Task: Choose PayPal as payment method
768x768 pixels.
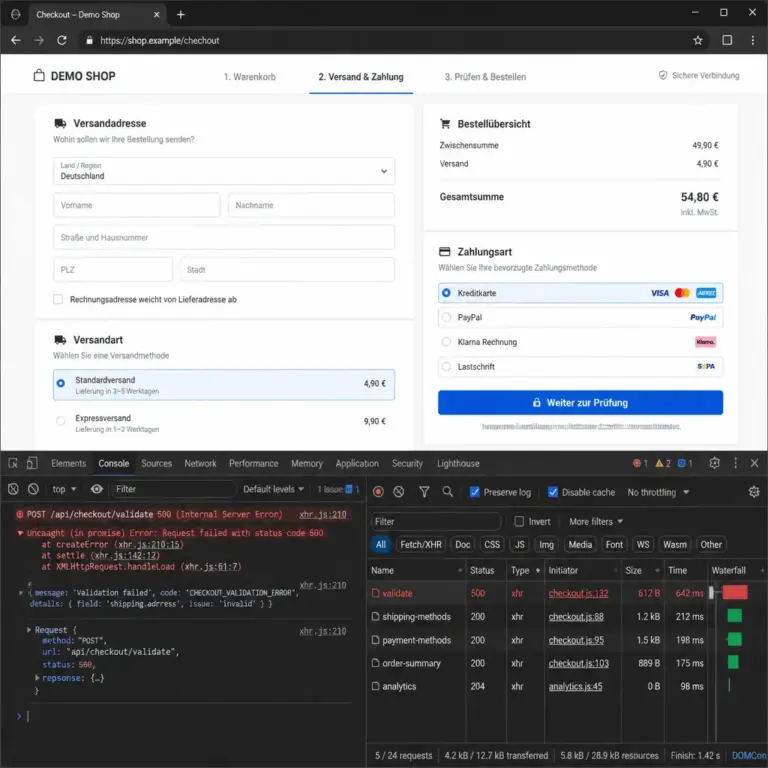Action: (x=580, y=317)
